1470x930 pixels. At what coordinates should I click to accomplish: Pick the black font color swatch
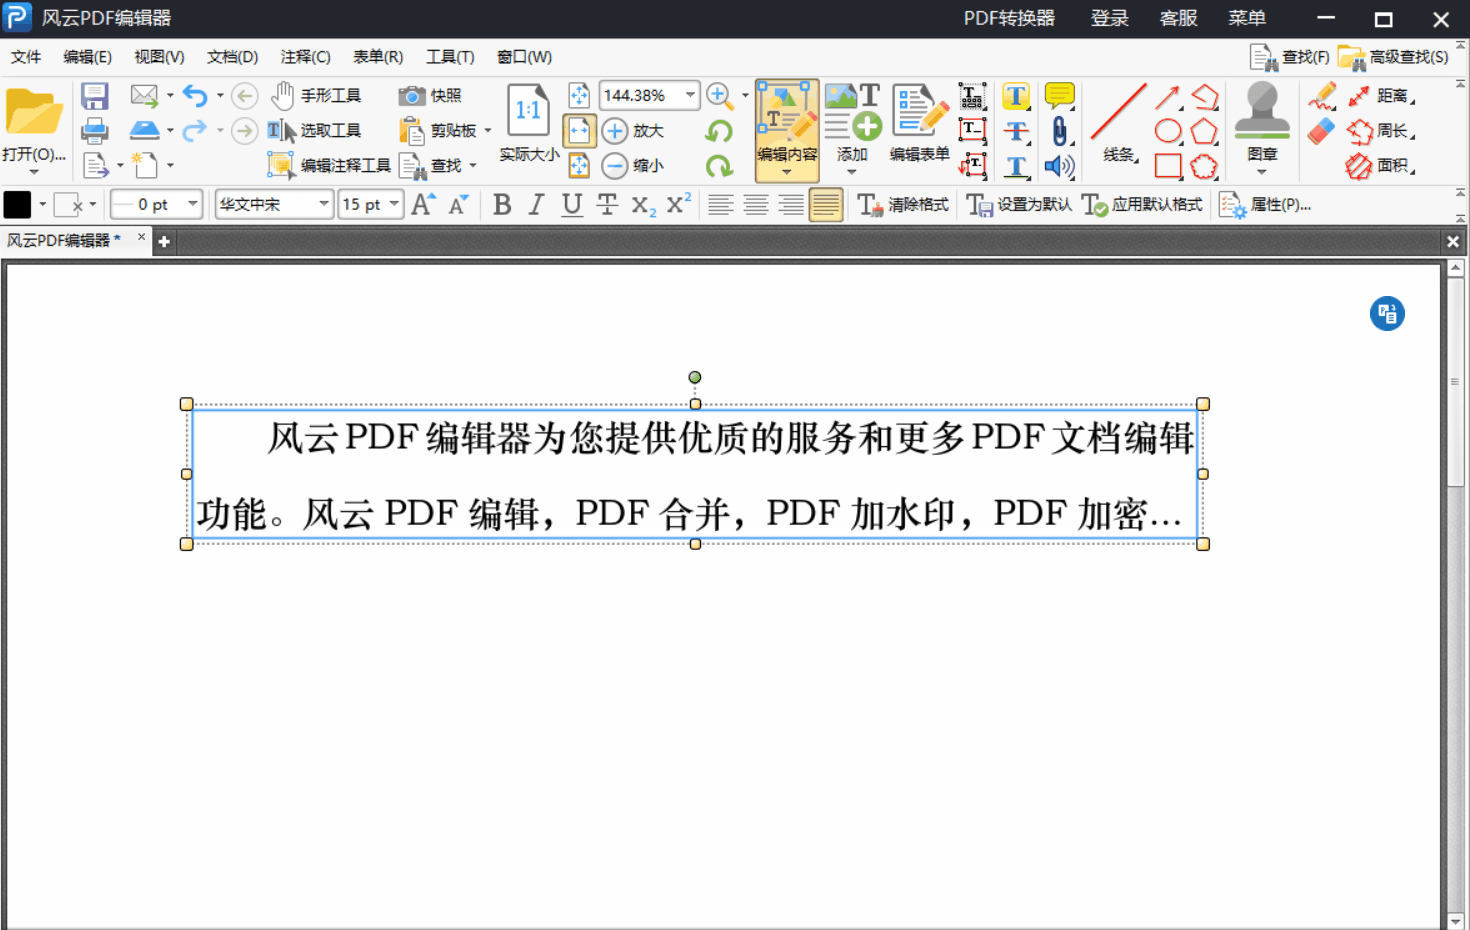point(18,204)
